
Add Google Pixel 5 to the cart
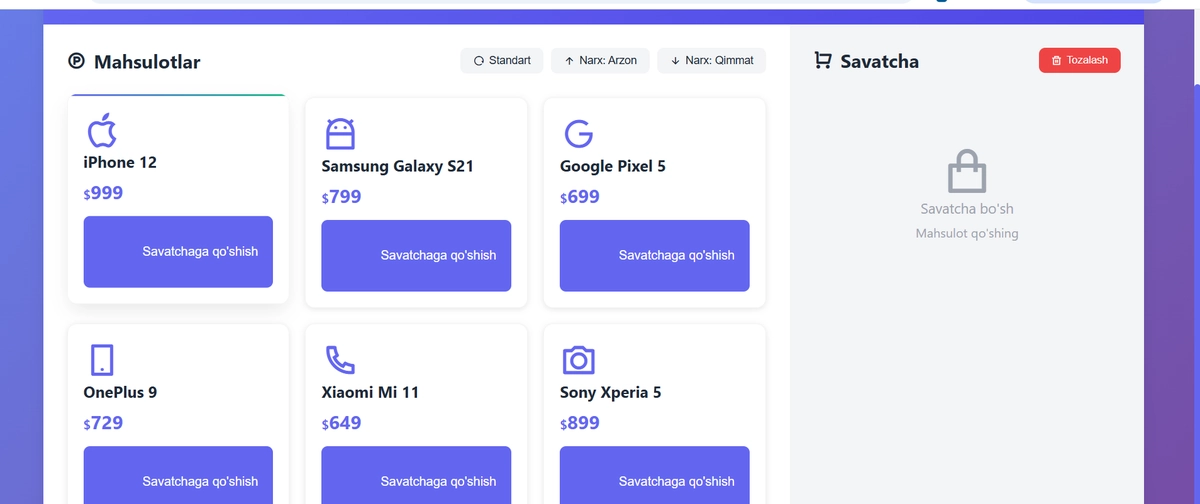[654, 256]
